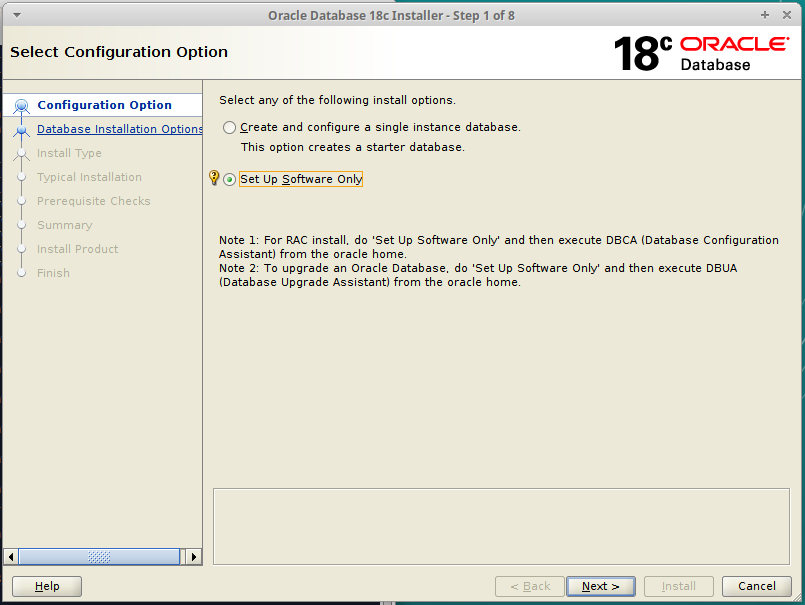Viewport: 805px width, 605px height.
Task: Click the Back button
Action: (530, 586)
